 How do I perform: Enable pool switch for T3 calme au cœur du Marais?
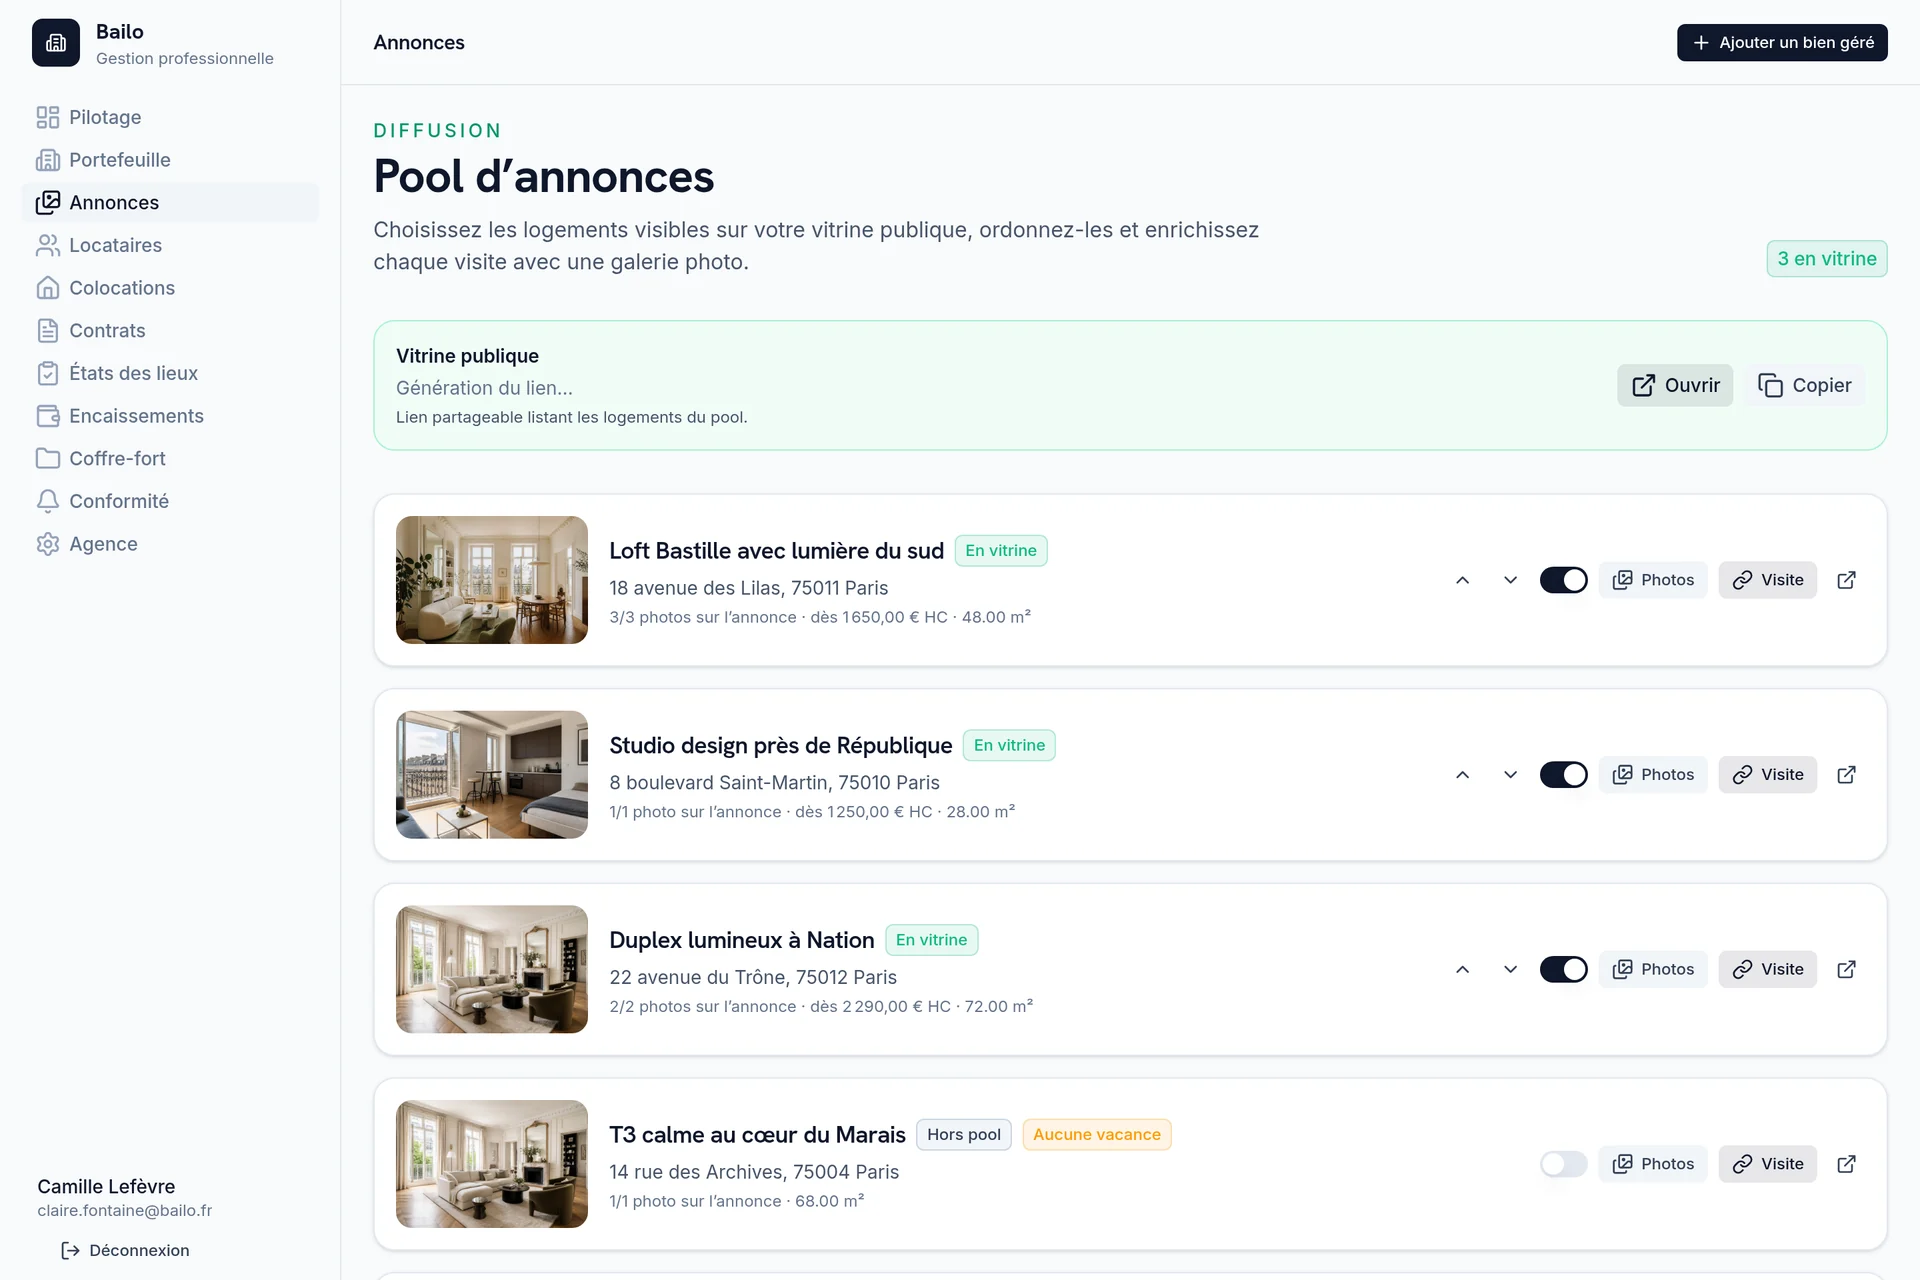point(1564,1164)
